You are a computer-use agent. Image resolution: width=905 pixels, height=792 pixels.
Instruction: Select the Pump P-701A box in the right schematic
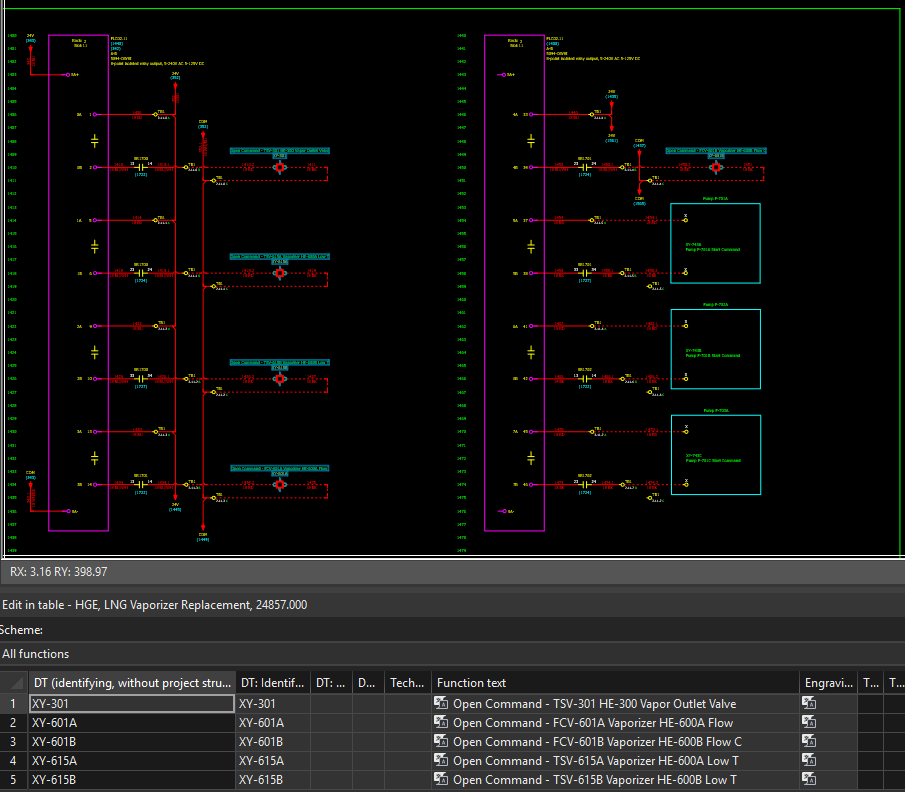click(x=715, y=243)
